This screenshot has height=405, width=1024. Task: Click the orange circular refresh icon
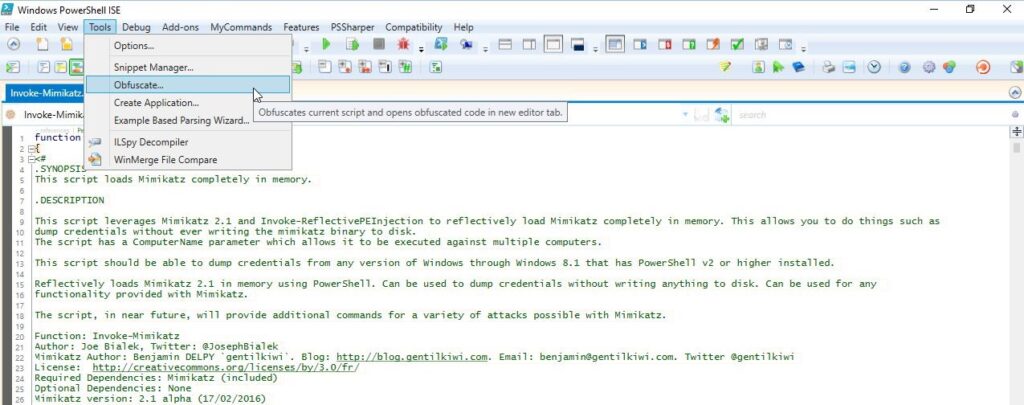(x=983, y=67)
